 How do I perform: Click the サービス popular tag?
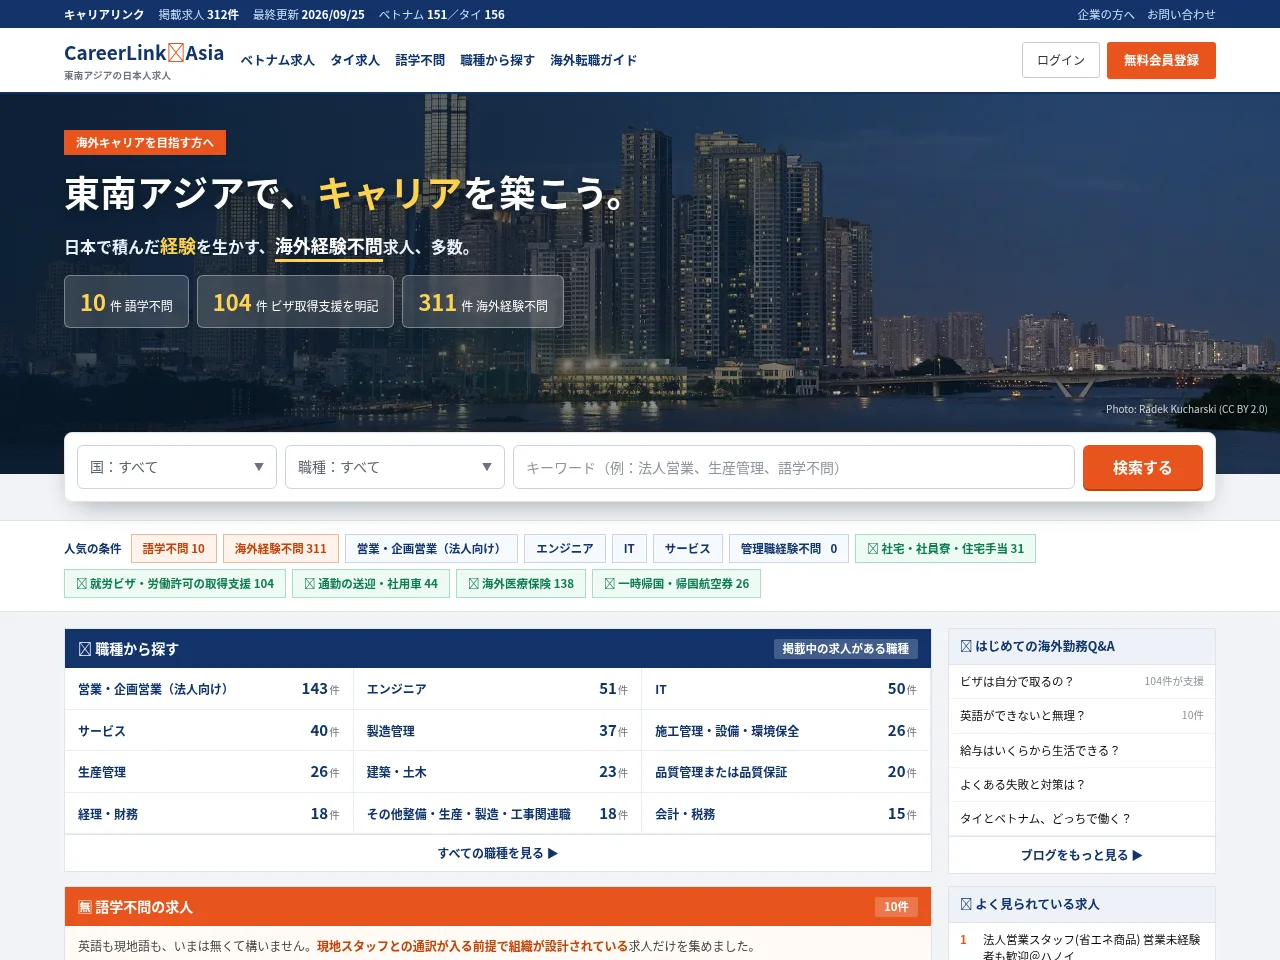[x=687, y=548]
